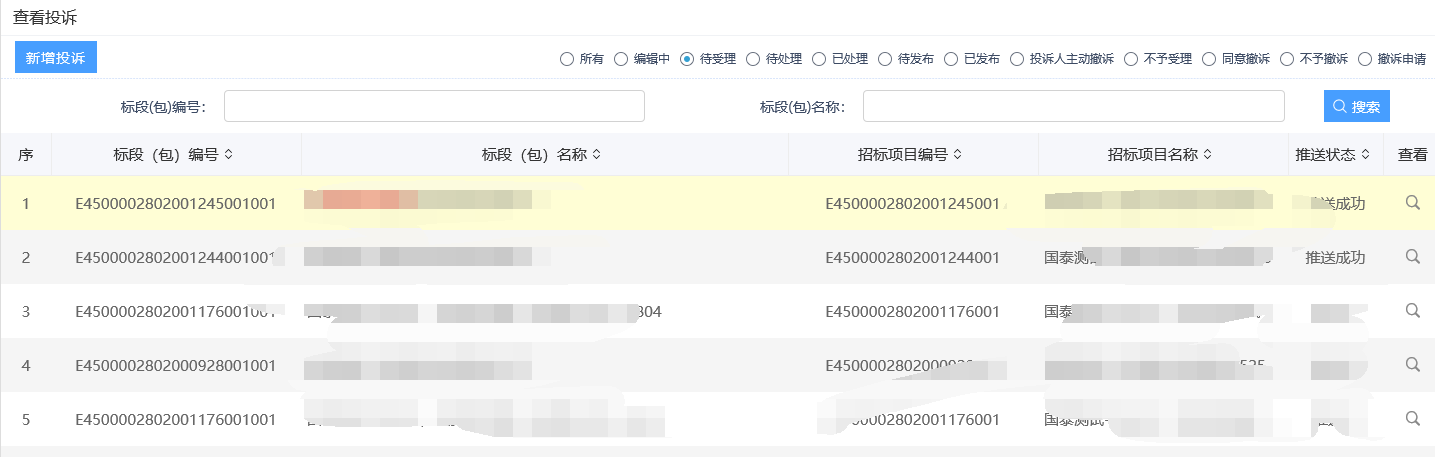Open complaint details via row 4 magnifier
Viewport: 1435px width, 457px height.
(1412, 365)
